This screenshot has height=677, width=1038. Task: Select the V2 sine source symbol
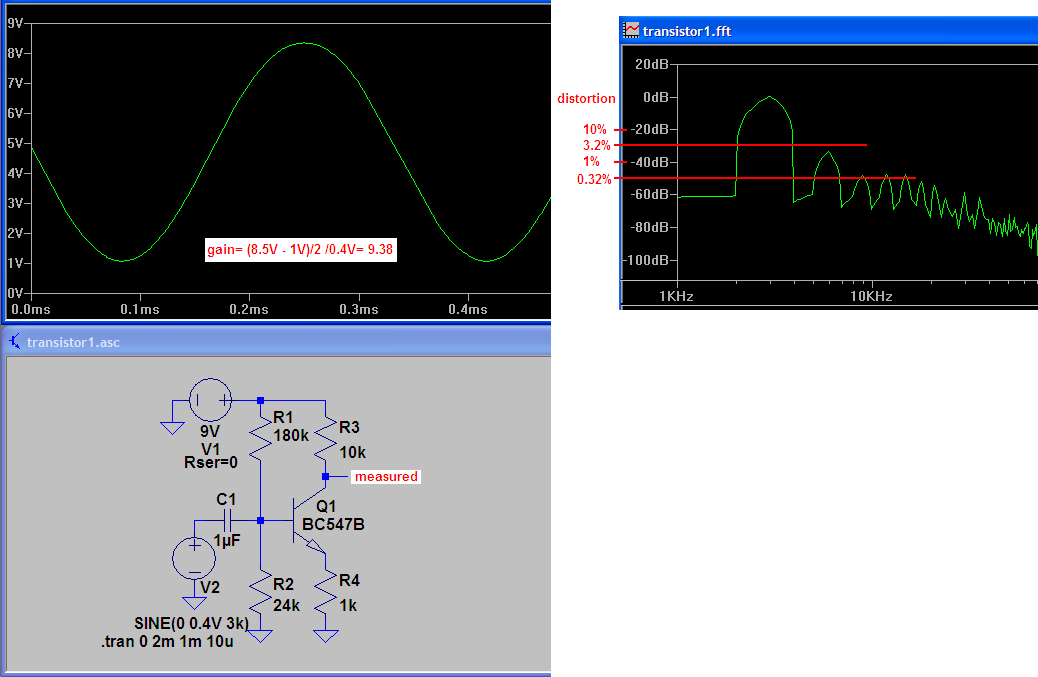[x=194, y=558]
